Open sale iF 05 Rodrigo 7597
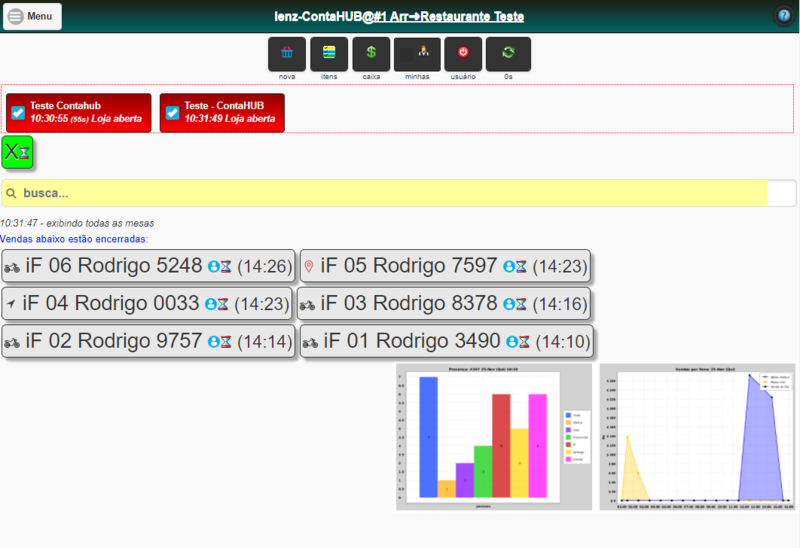 [x=445, y=266]
